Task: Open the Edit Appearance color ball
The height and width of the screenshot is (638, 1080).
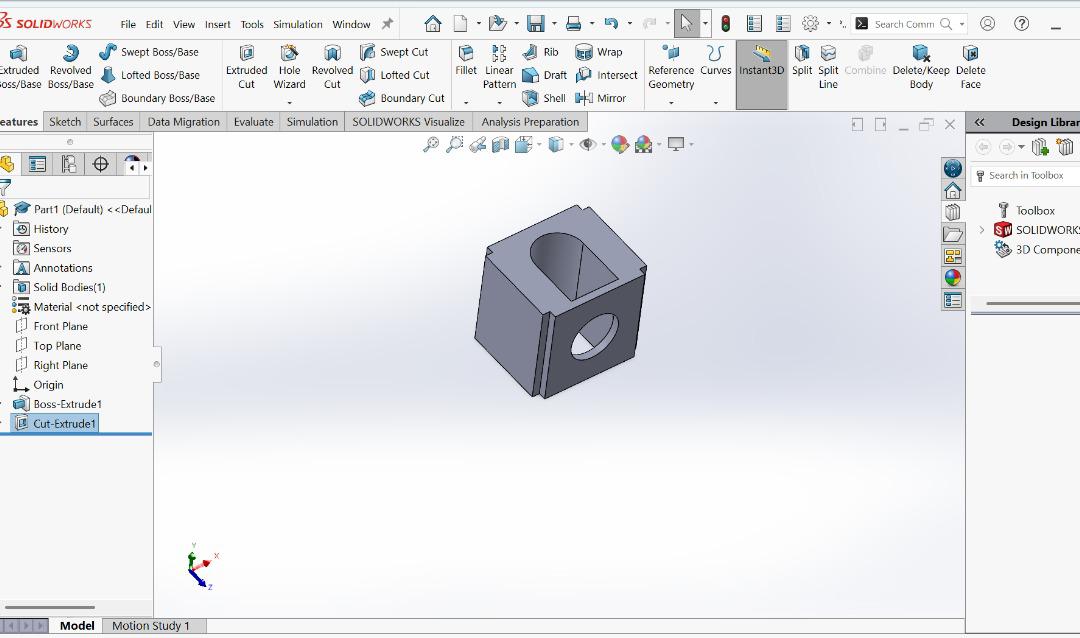Action: coord(620,145)
